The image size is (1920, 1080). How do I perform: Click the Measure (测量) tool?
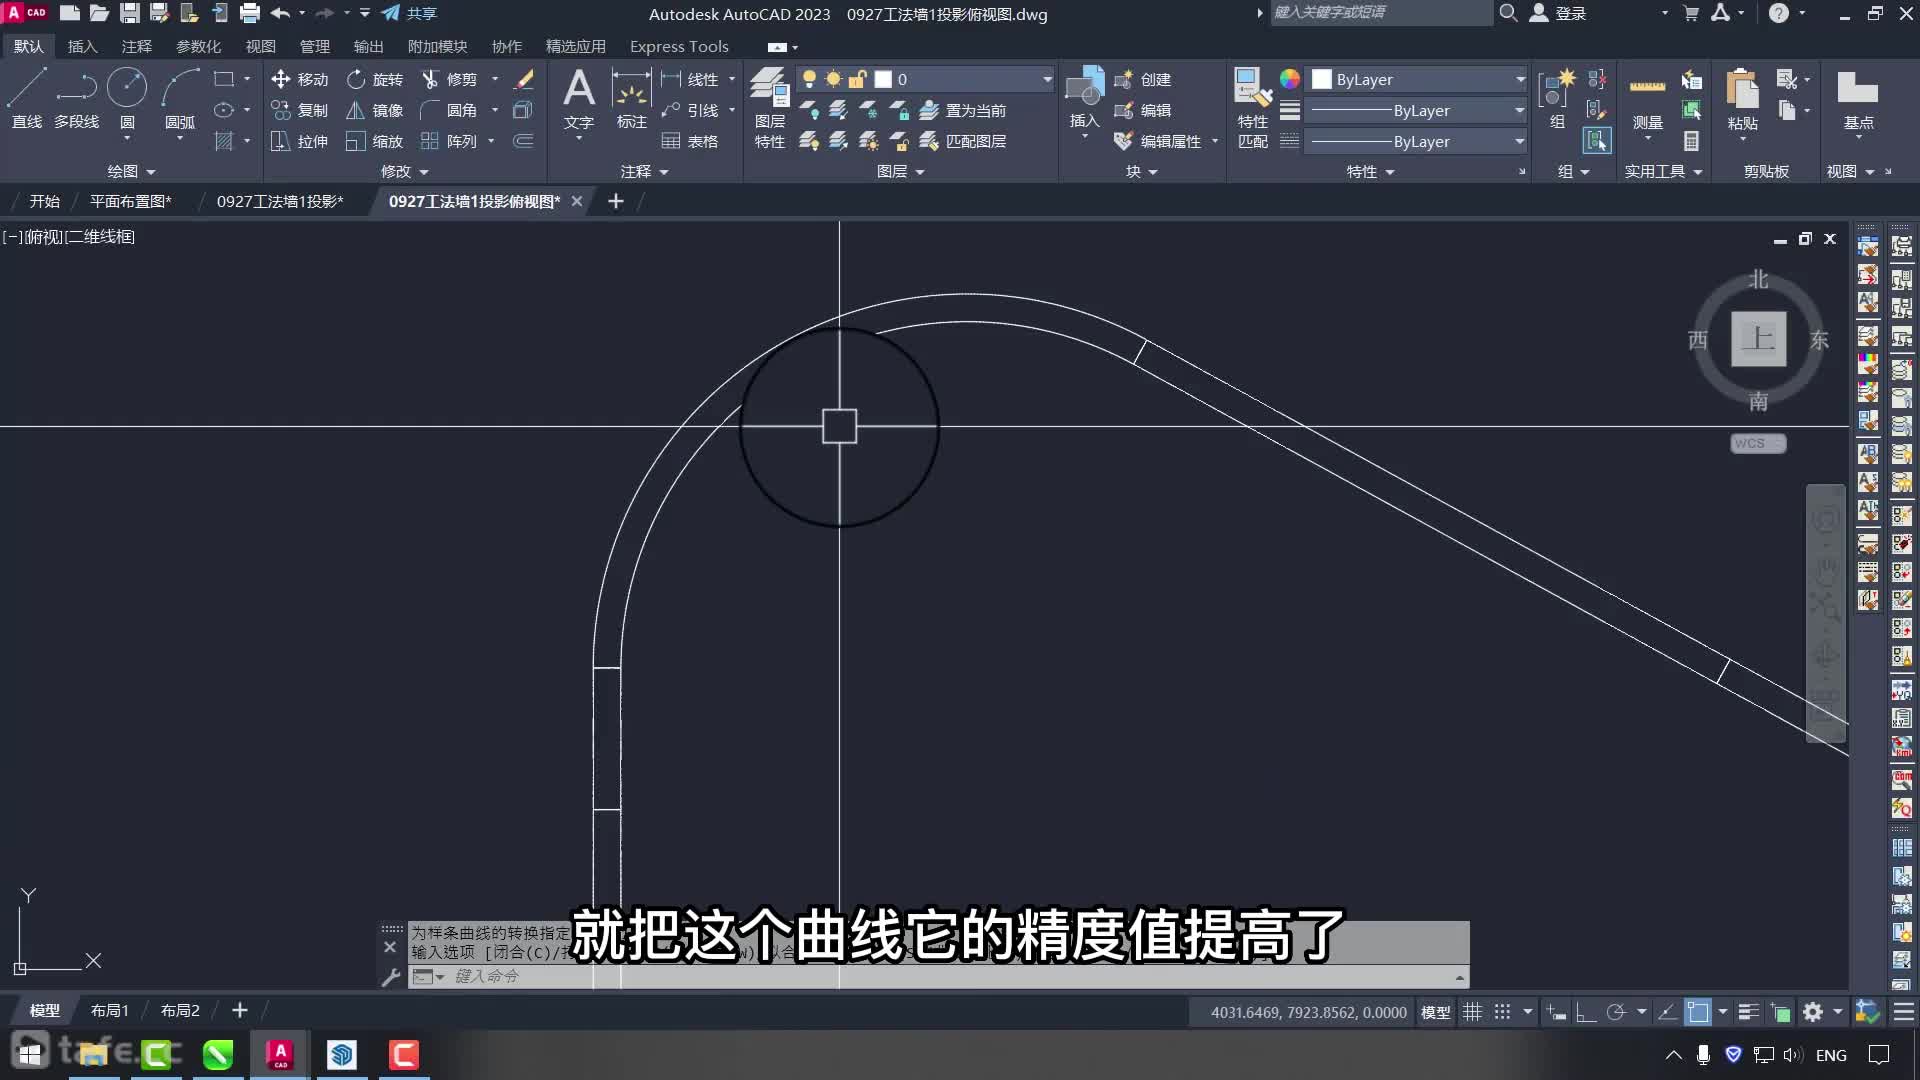pyautogui.click(x=1648, y=99)
